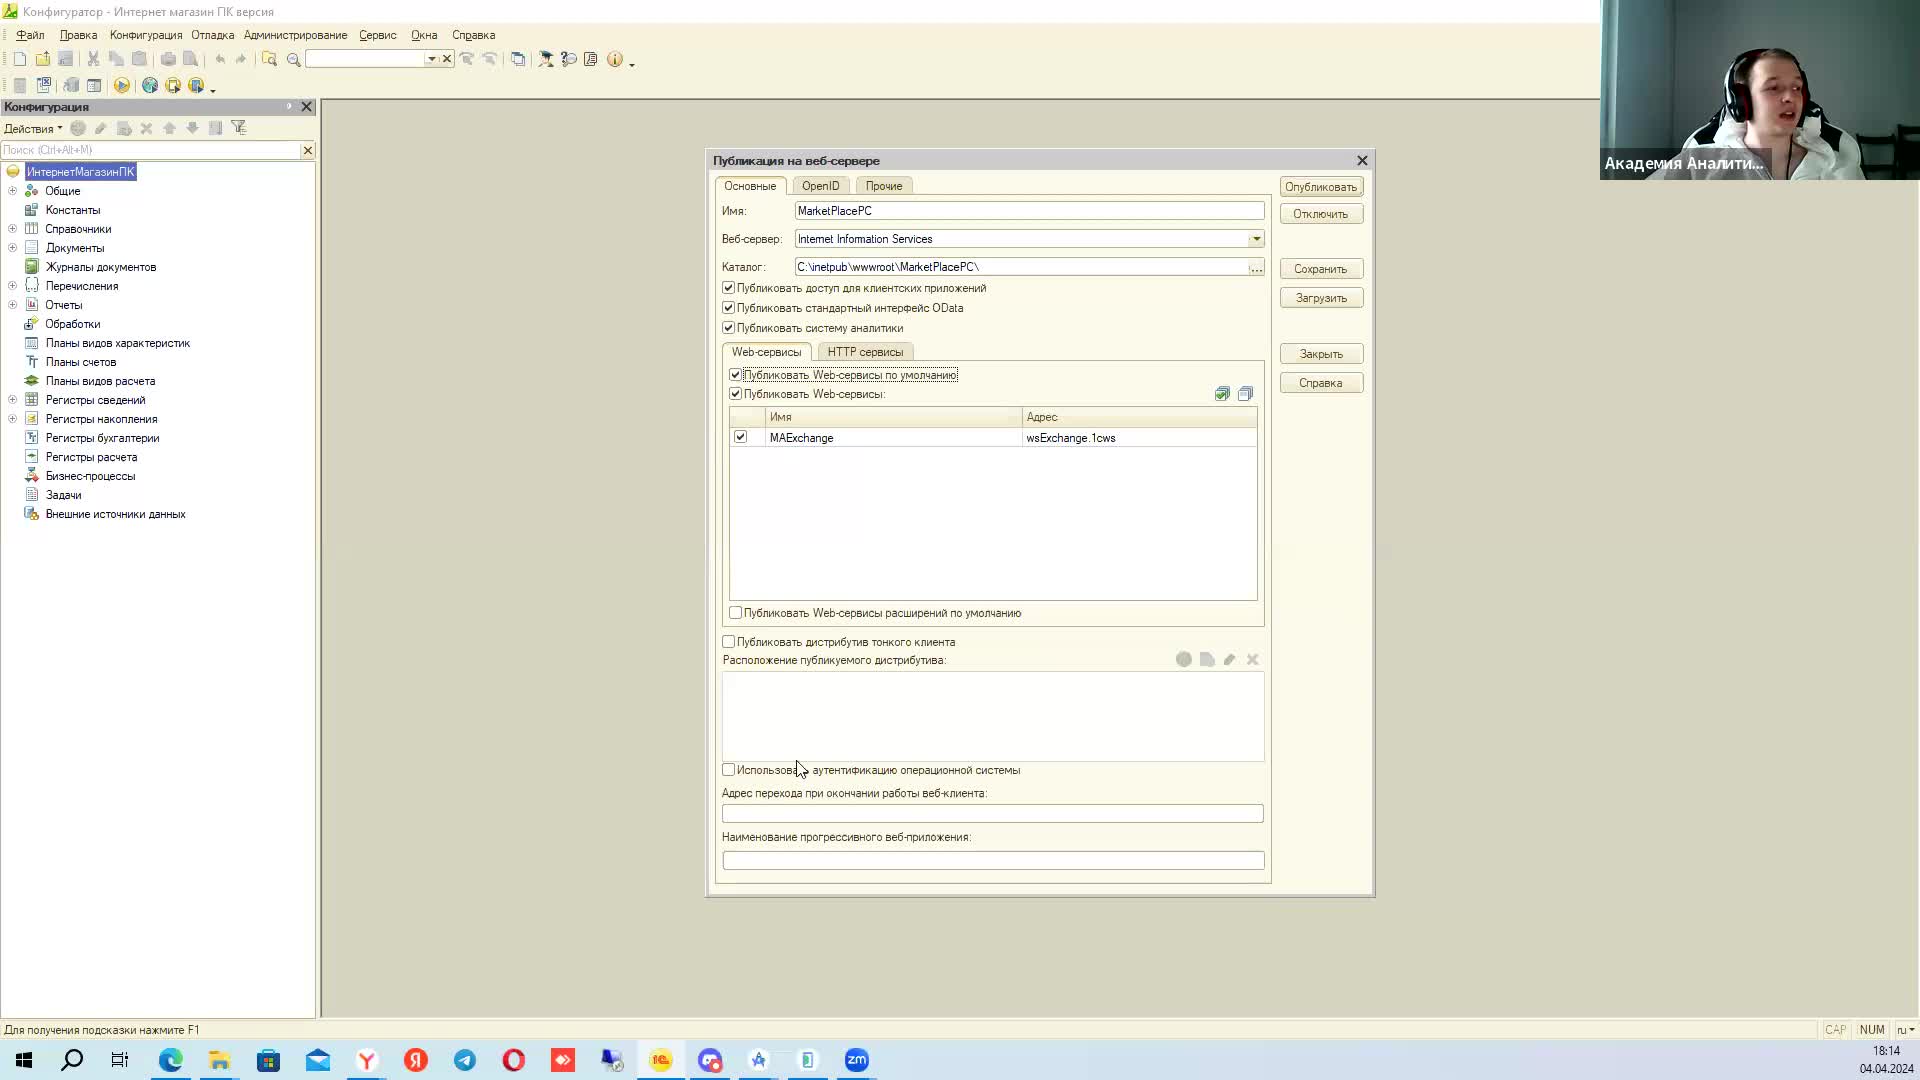Click the web client exit address field

coord(992,814)
